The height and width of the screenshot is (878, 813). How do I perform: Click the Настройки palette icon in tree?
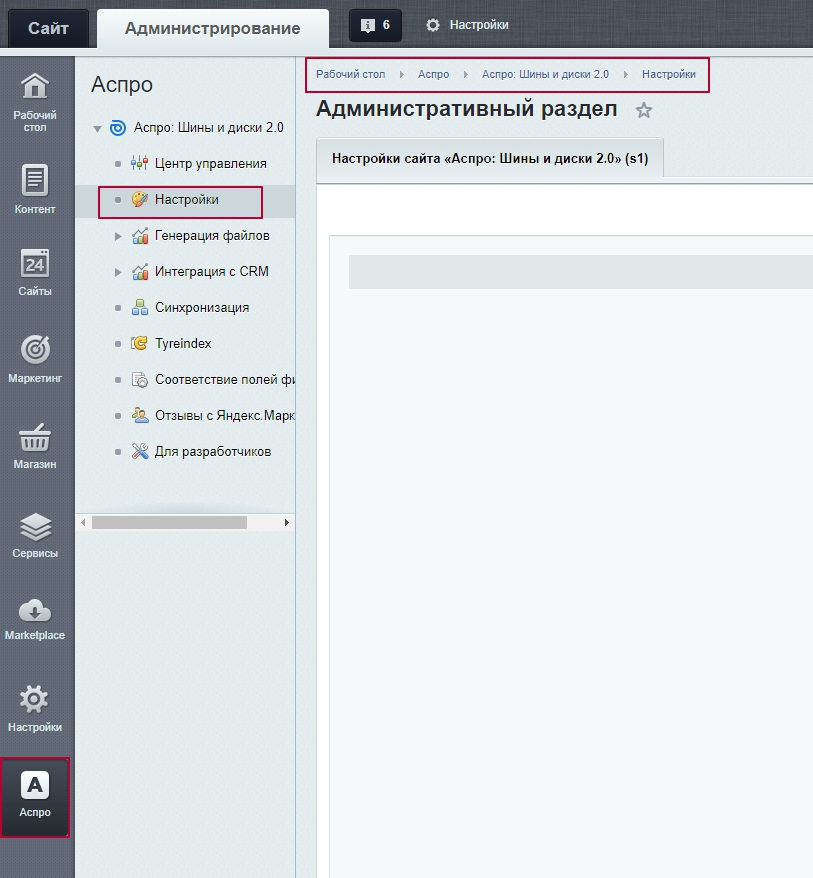pos(139,199)
